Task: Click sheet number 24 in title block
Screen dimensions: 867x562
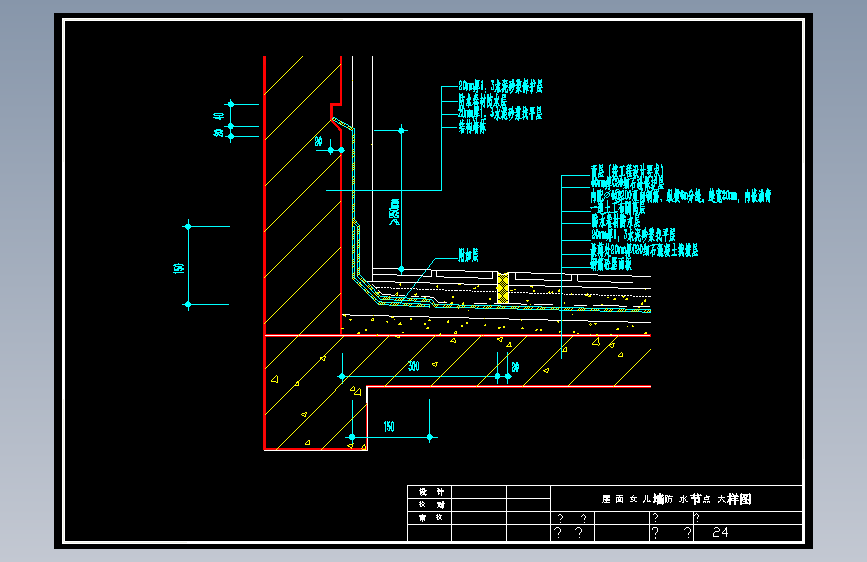Action: point(720,533)
